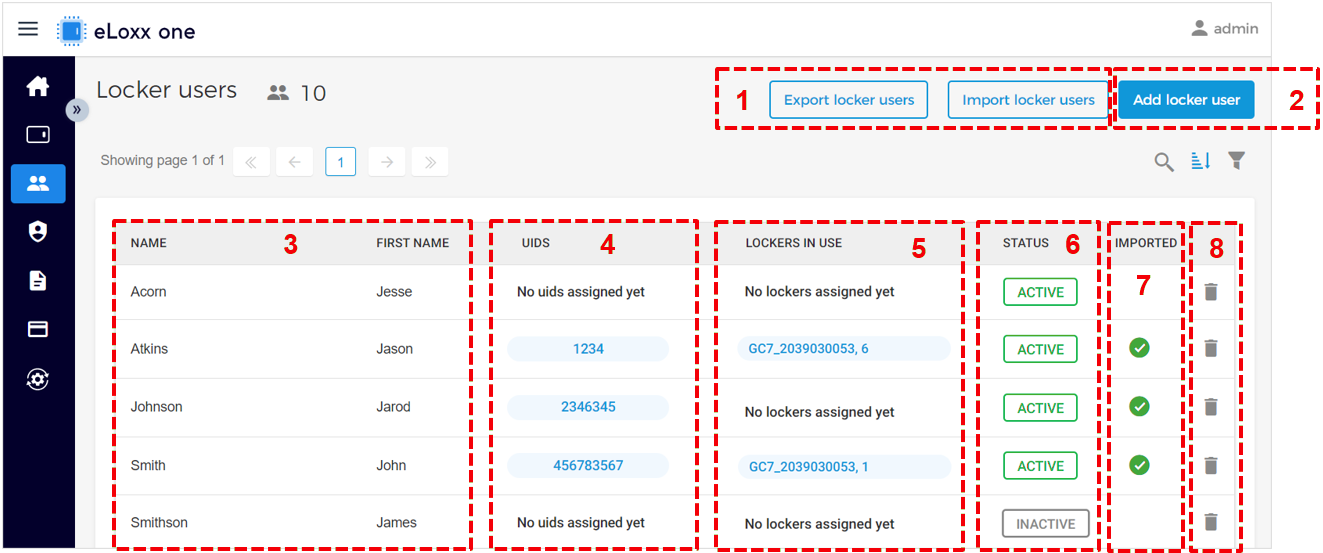
Task: Open the document reports sidebar icon
Action: click(38, 281)
